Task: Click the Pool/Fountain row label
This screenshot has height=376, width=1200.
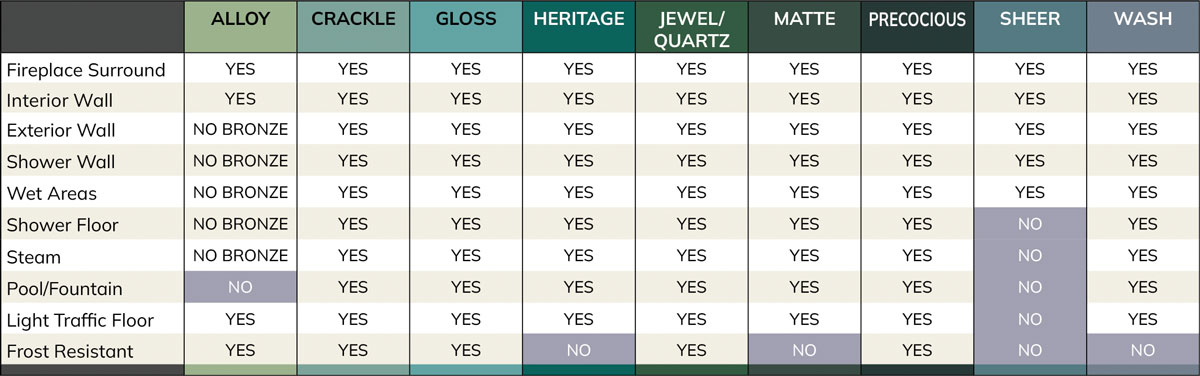Action: click(x=64, y=289)
